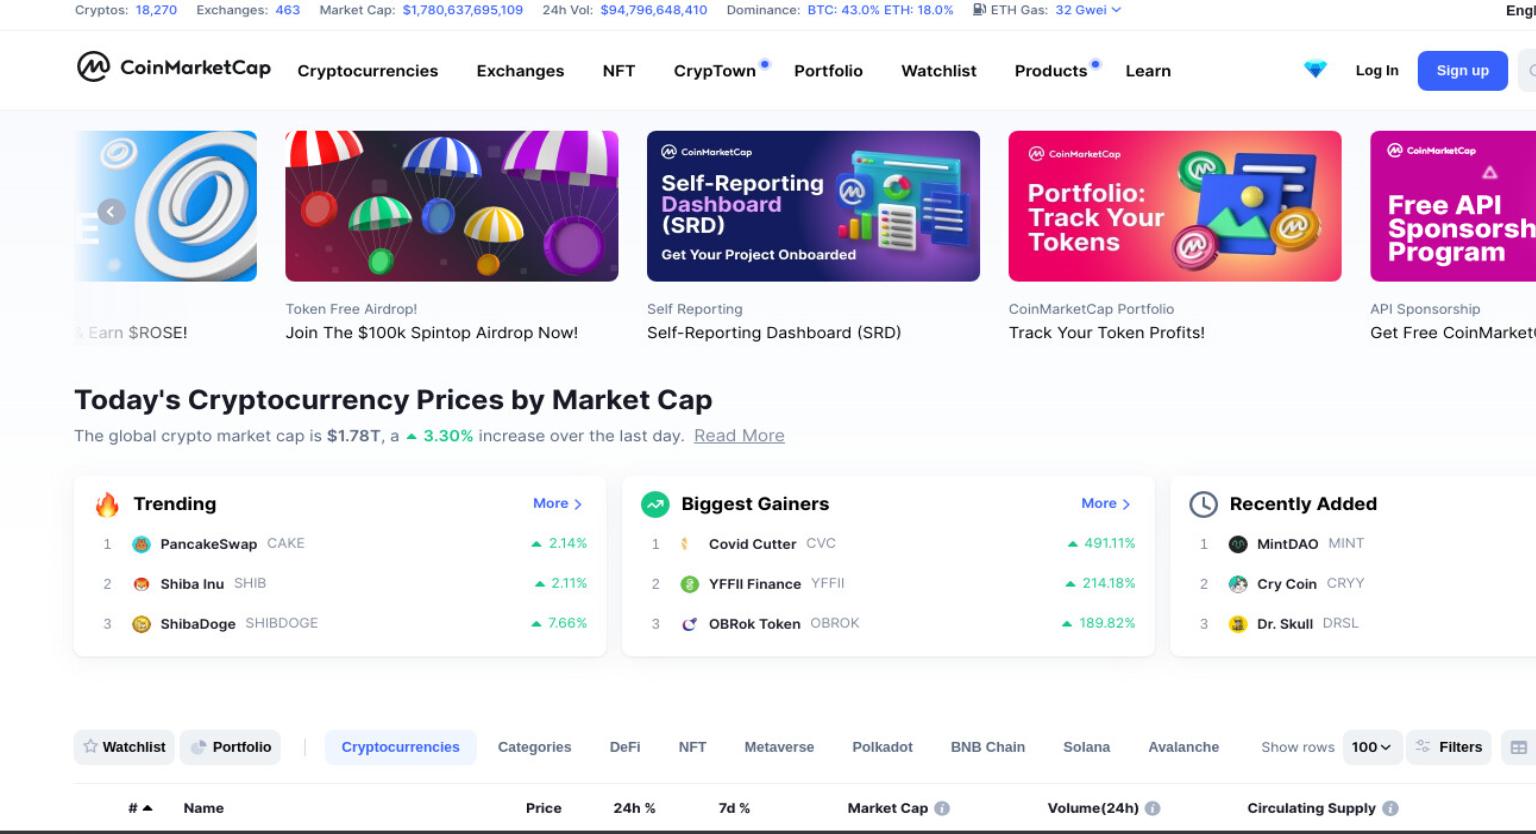Click the Recently Added clock icon

1203,504
